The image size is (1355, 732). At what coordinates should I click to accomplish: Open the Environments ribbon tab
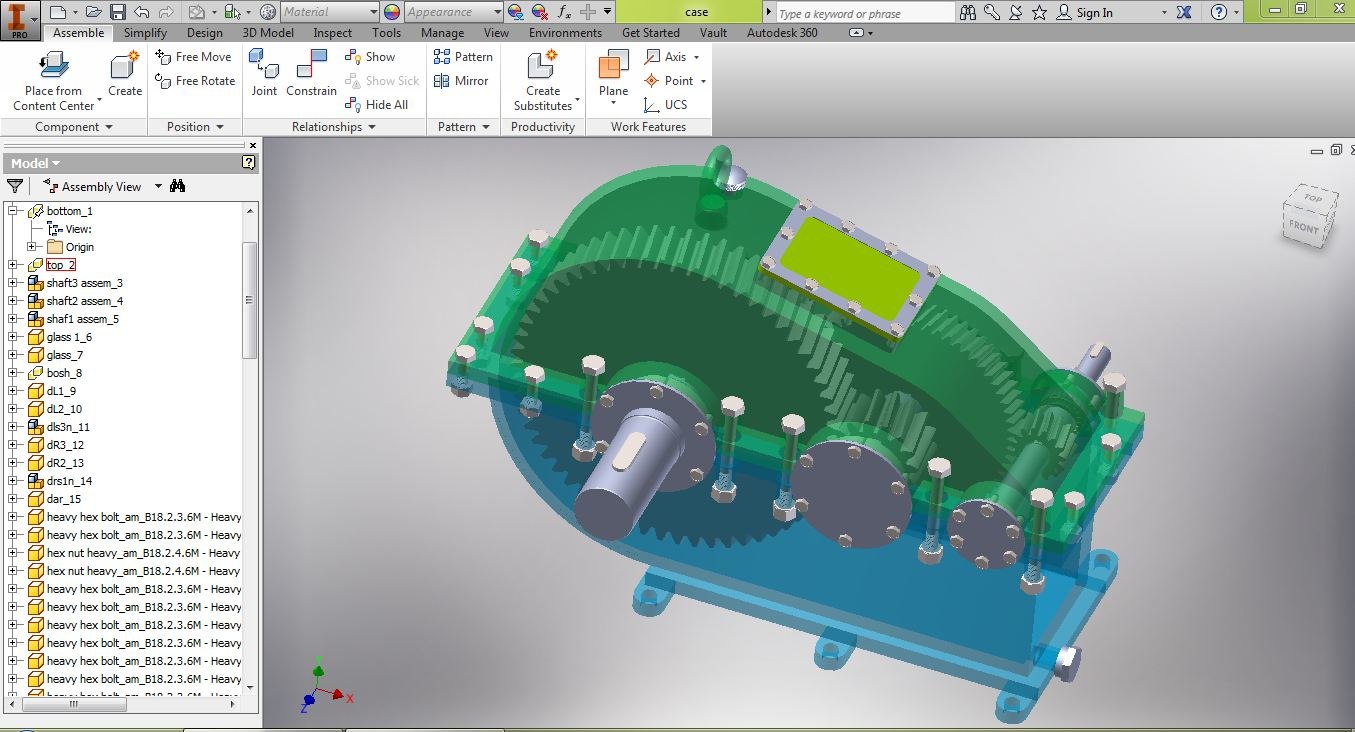(x=565, y=32)
